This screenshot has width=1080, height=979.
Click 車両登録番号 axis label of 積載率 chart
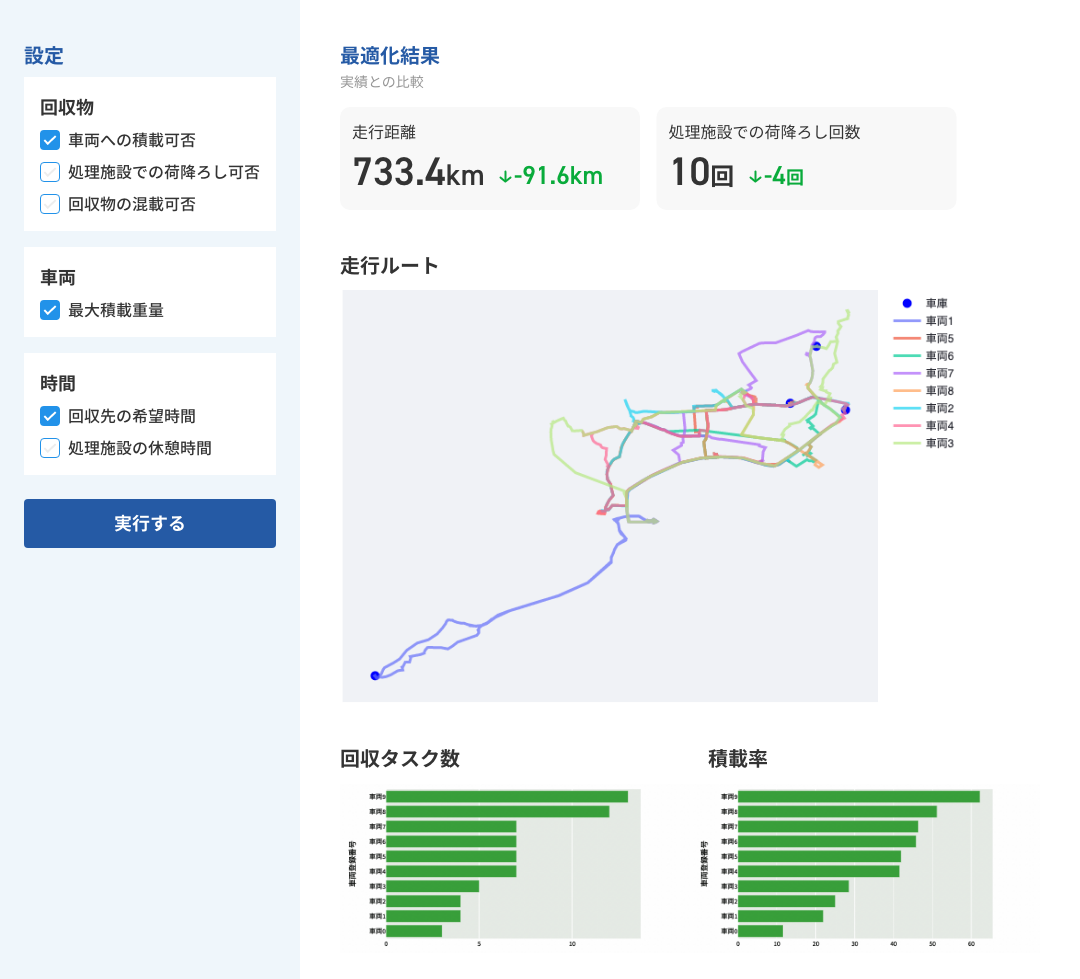[704, 864]
